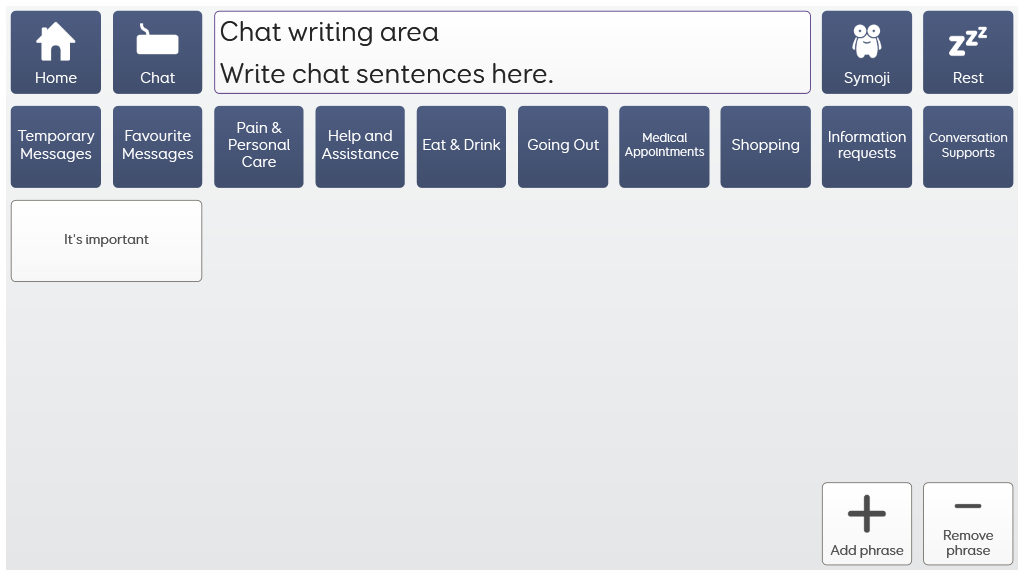The image size is (1024, 576).
Task: Speak the "It's important" phrase
Action: (x=106, y=240)
